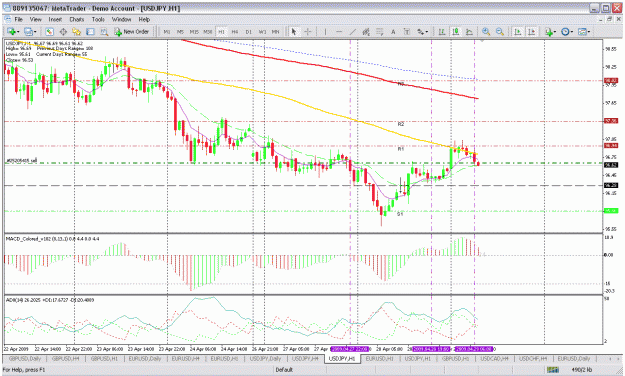Click the connection status bars icon
Viewport: 625px width, 376px height.
pyautogui.click(x=552, y=370)
